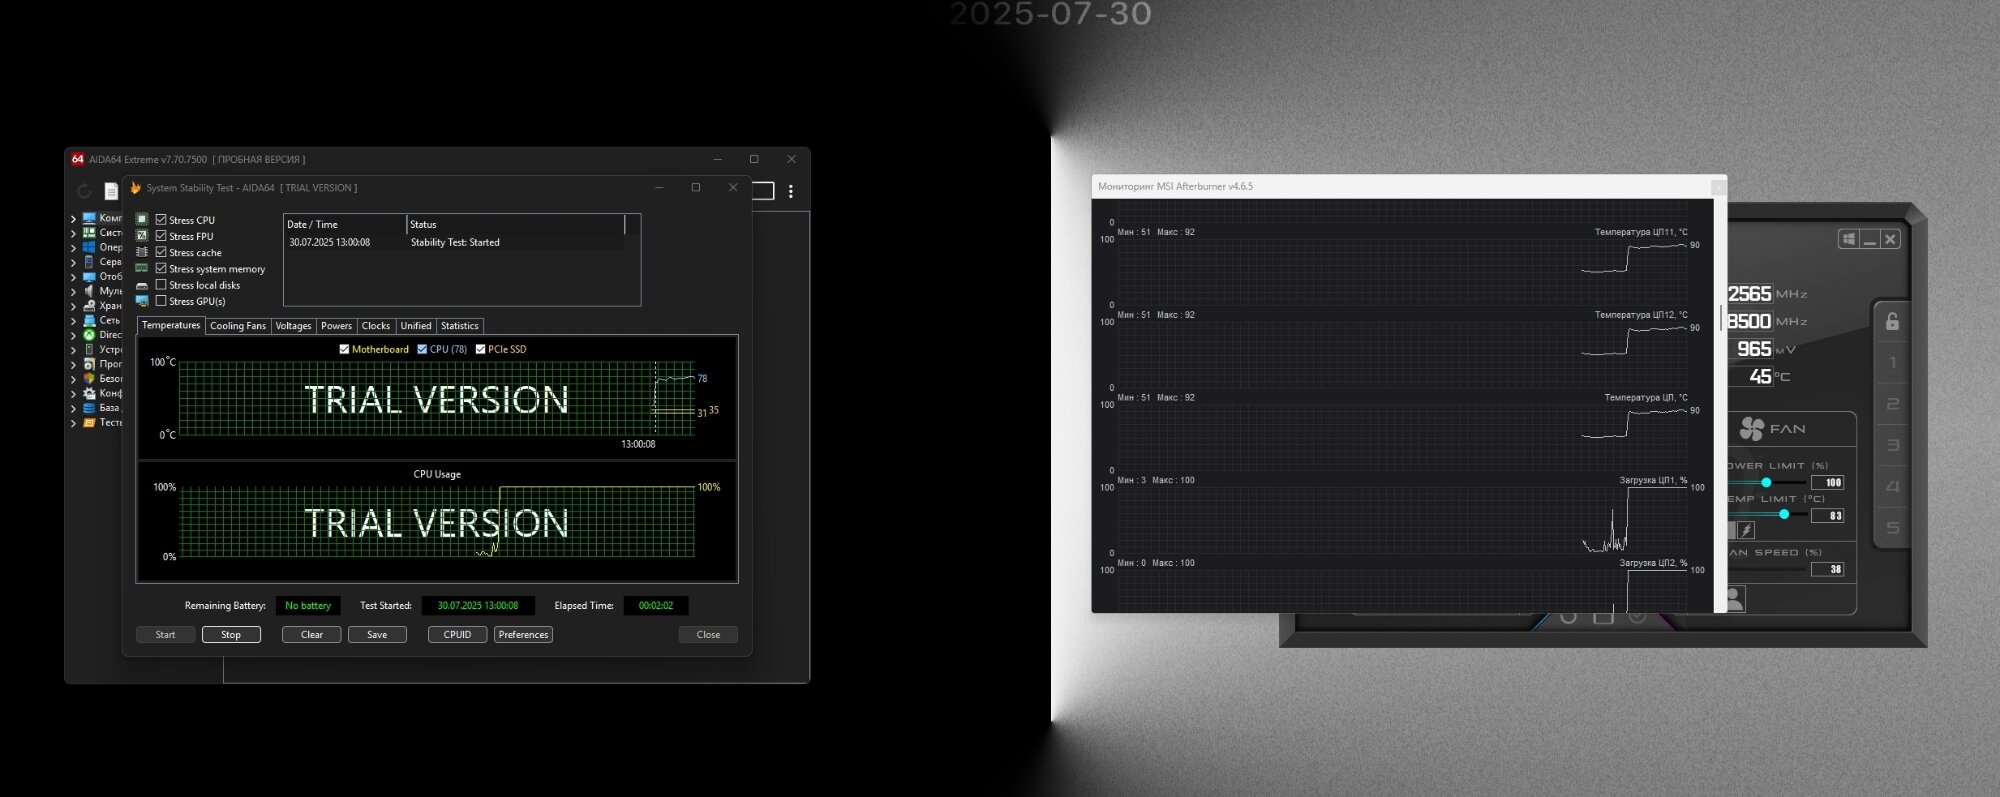Open the Powers tab

tap(336, 326)
